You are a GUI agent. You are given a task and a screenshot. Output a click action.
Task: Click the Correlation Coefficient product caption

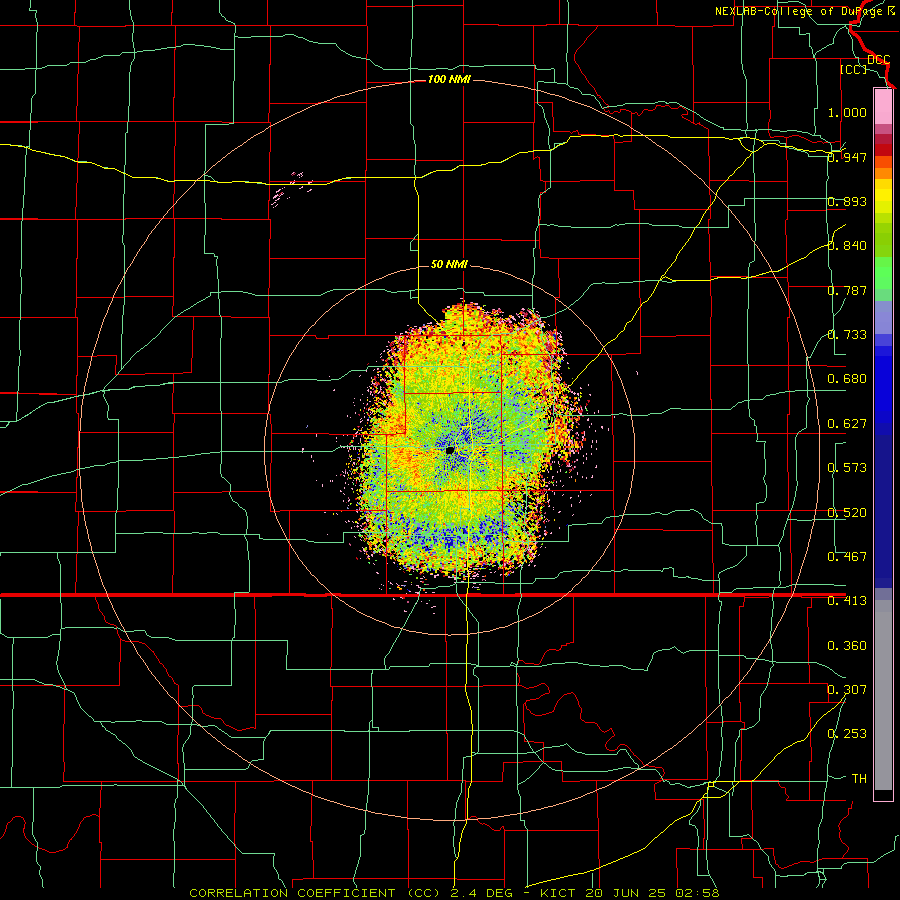(454, 893)
